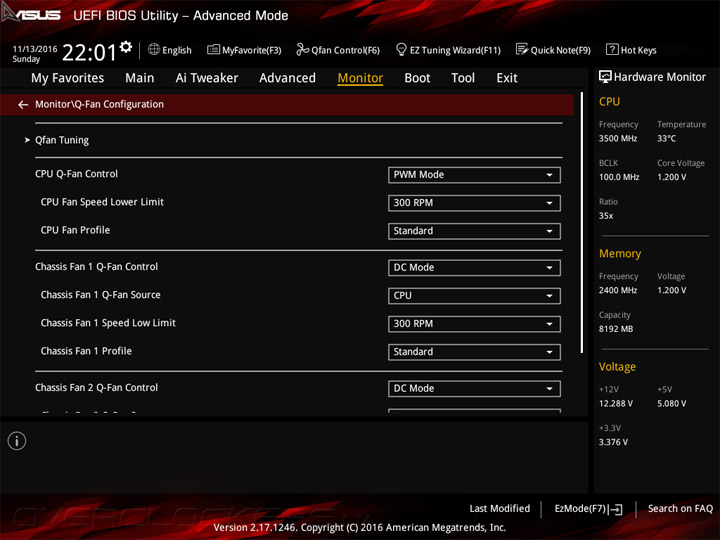The width and height of the screenshot is (720, 540).
Task: Switch to the Main tab
Action: (140, 78)
